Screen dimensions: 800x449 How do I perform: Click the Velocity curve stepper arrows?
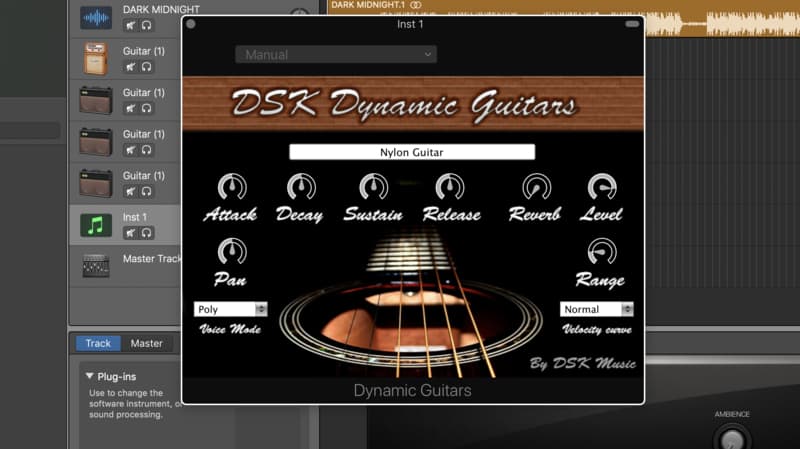(x=627, y=309)
